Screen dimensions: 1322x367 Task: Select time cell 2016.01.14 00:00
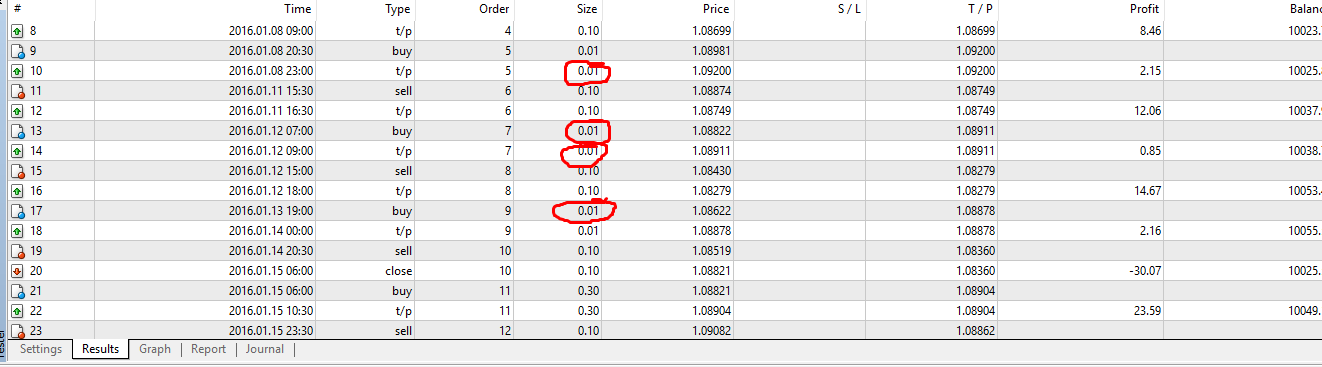click(270, 231)
